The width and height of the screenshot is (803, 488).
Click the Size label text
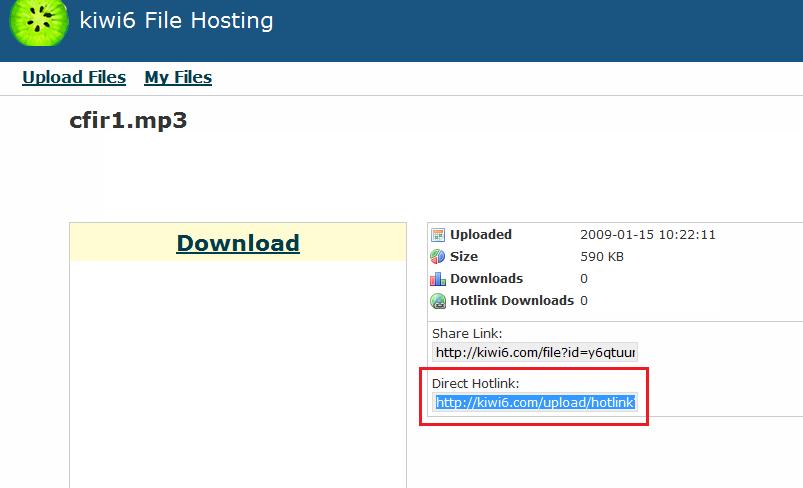pyautogui.click(x=464, y=257)
